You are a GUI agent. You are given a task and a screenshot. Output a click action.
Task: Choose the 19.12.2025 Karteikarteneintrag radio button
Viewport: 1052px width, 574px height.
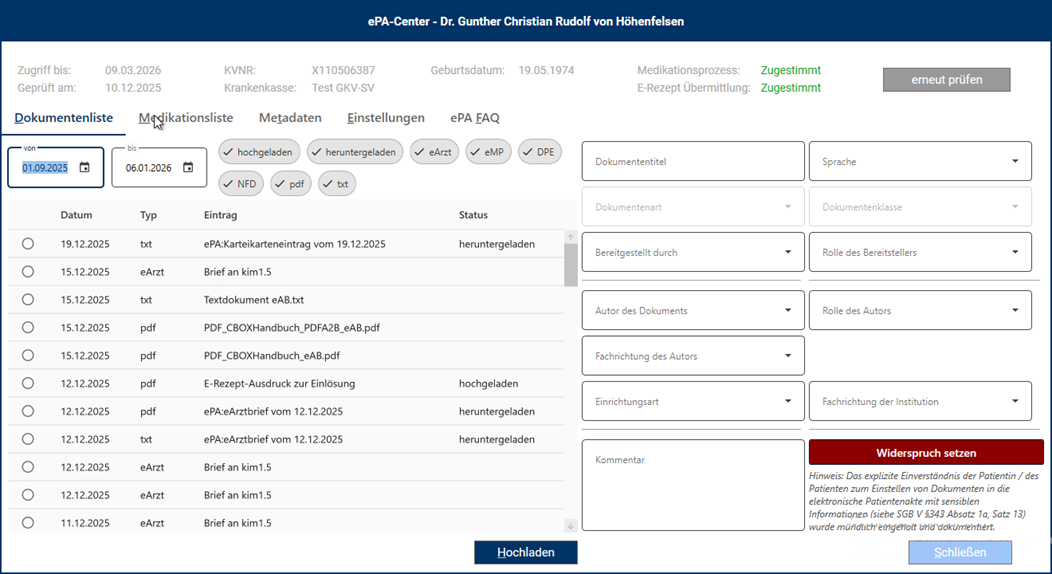28,244
